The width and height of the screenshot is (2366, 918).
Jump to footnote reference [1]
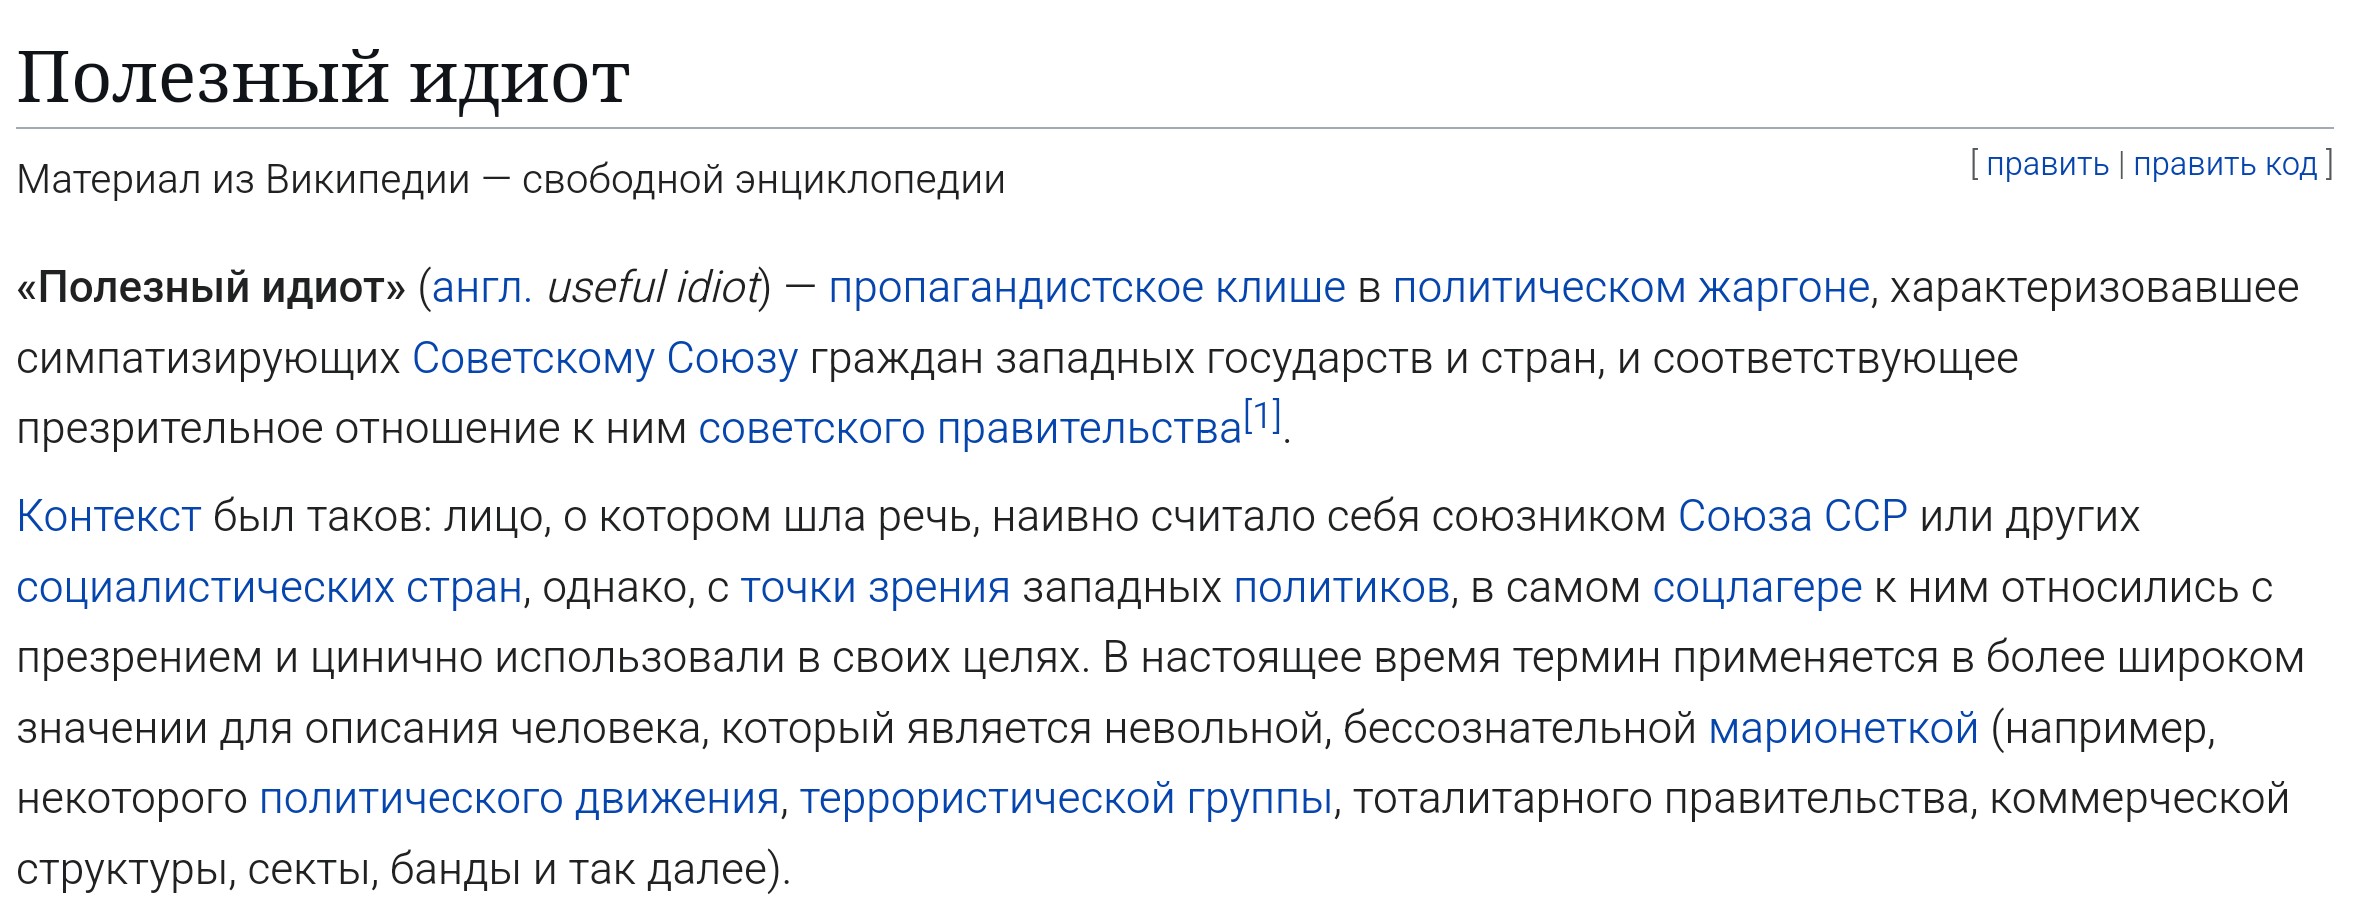(x=1262, y=415)
